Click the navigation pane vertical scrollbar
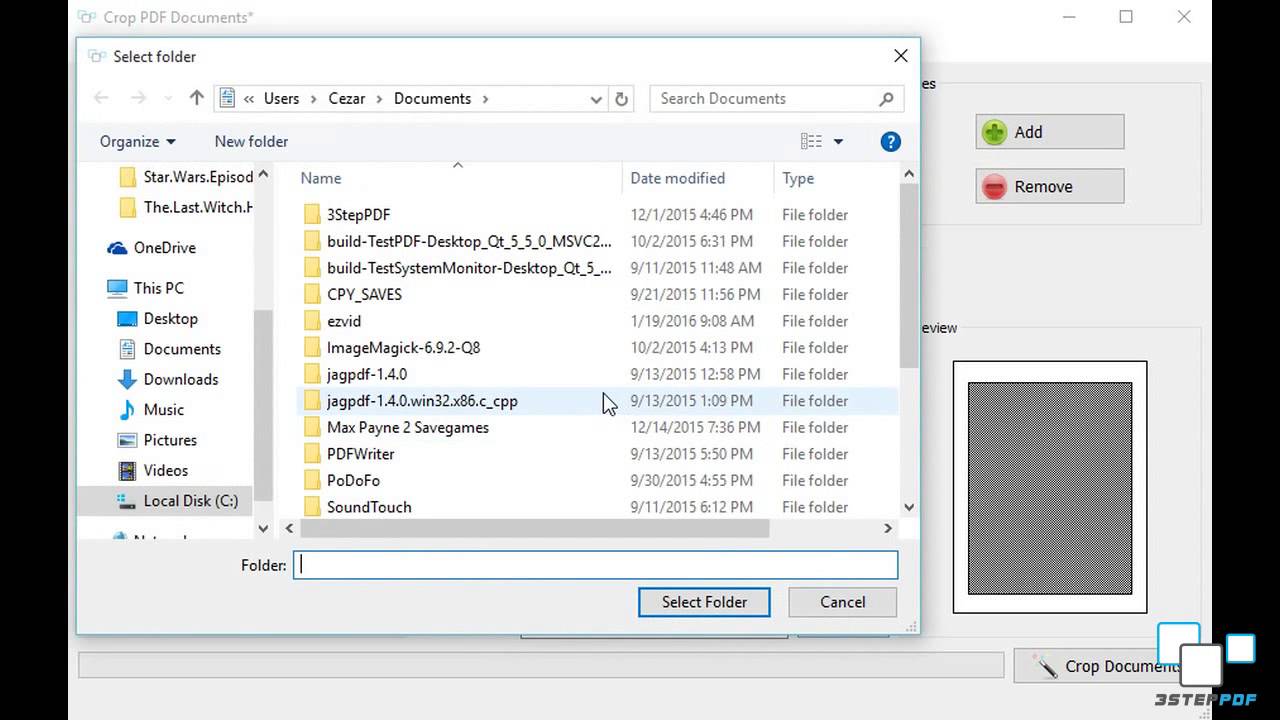1280x720 pixels. pyautogui.click(x=263, y=405)
